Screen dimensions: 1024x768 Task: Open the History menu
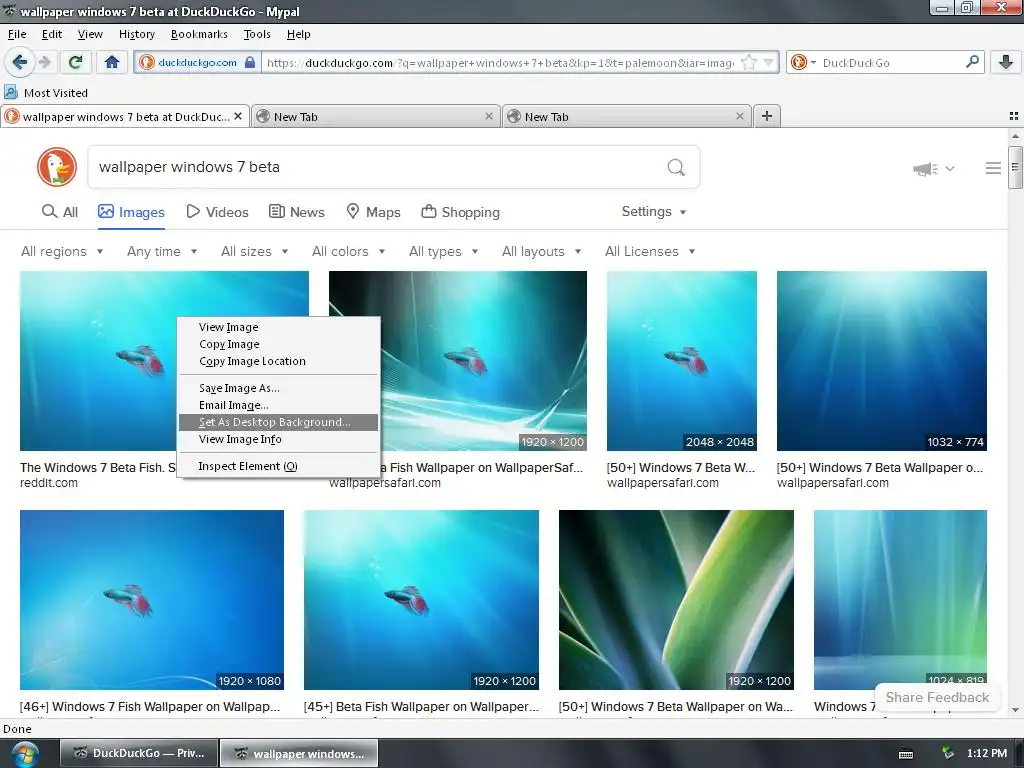(x=136, y=34)
